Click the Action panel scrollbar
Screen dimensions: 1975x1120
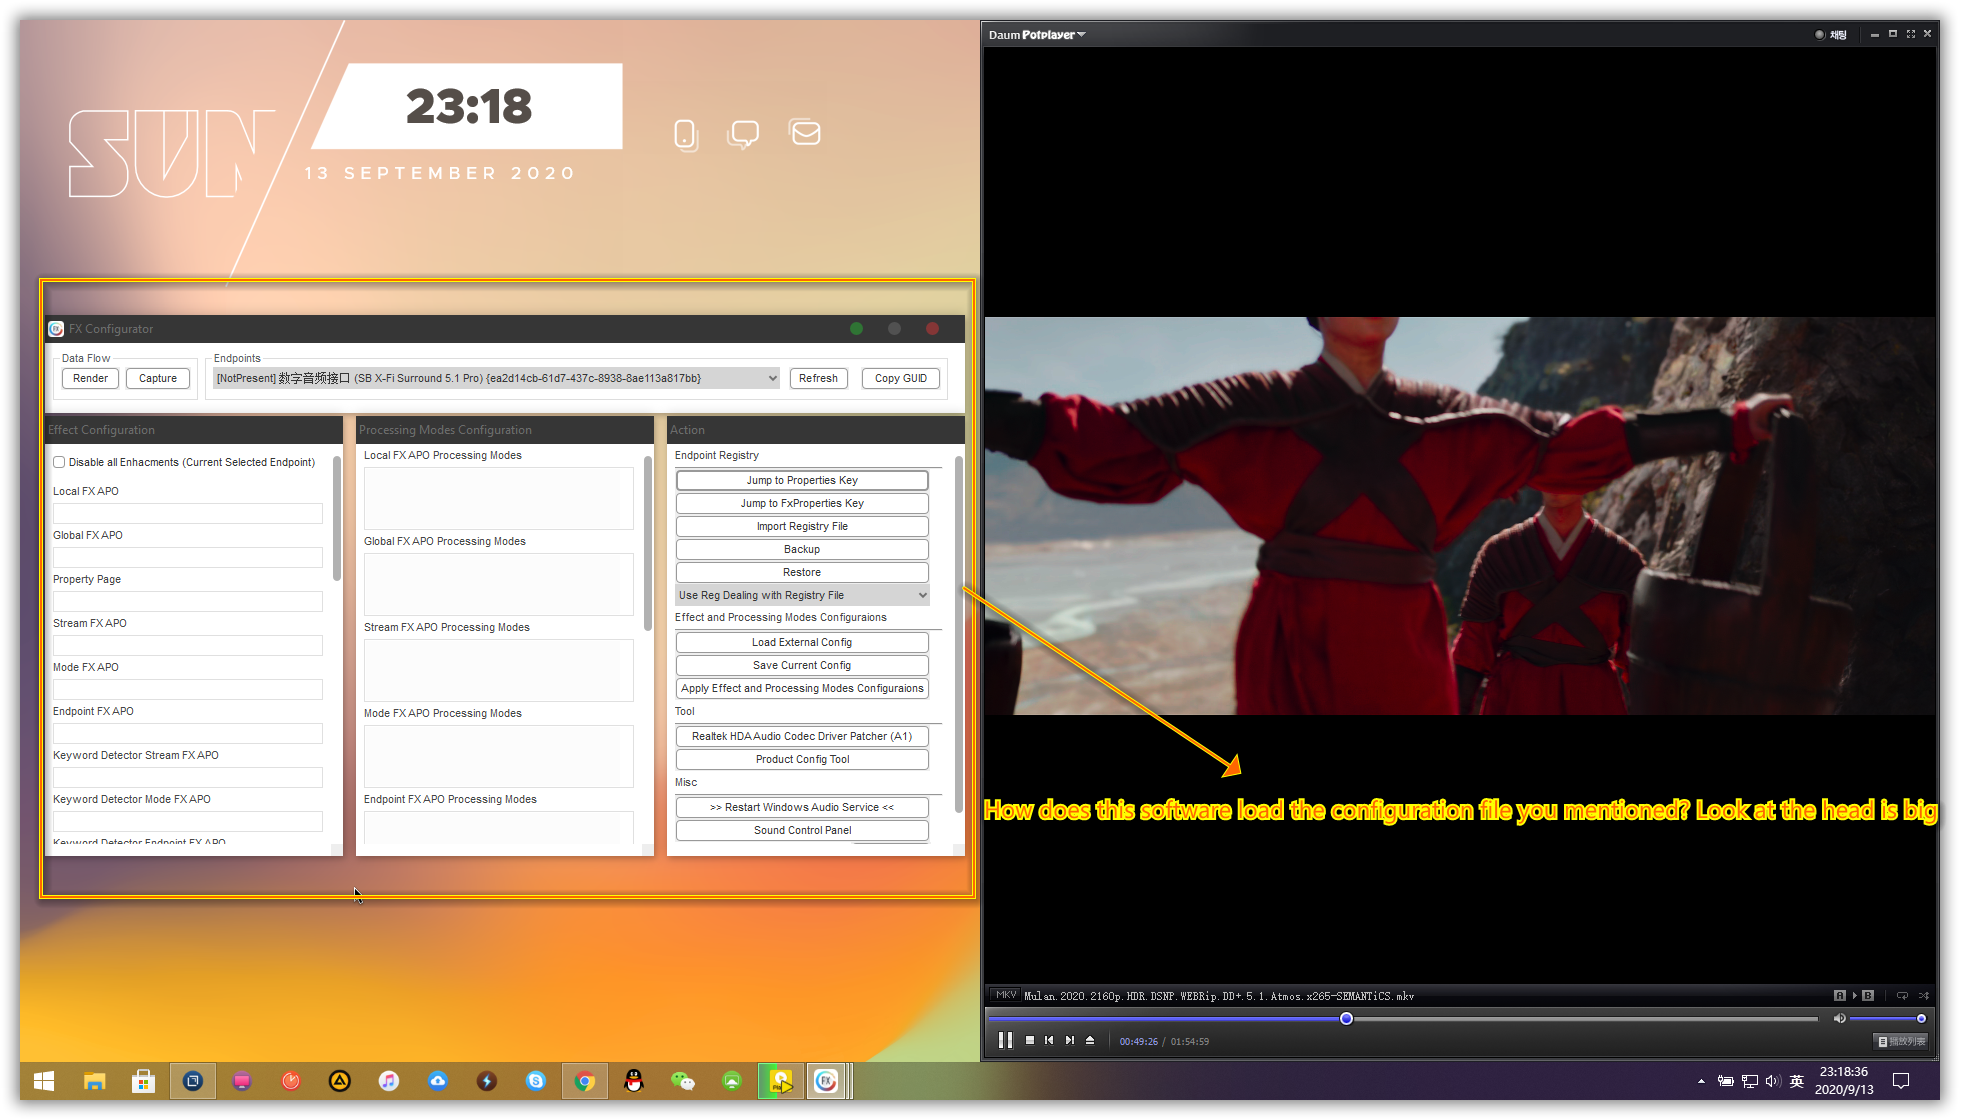click(x=958, y=634)
